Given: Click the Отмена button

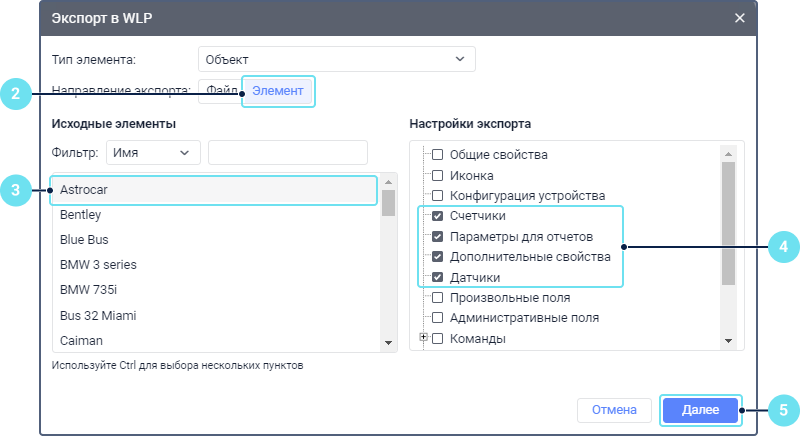Looking at the screenshot, I should [614, 410].
